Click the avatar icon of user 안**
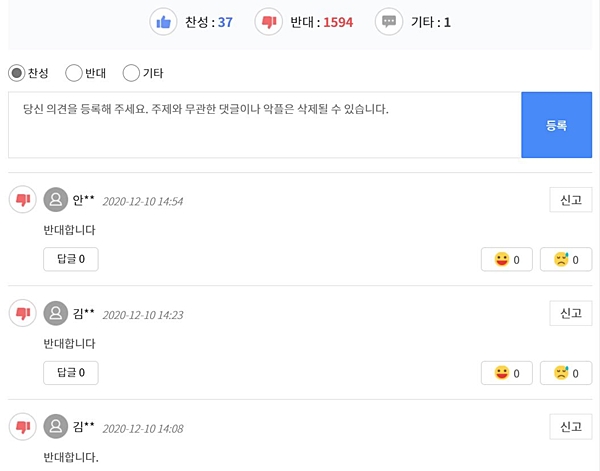The image size is (600, 471). coord(56,200)
